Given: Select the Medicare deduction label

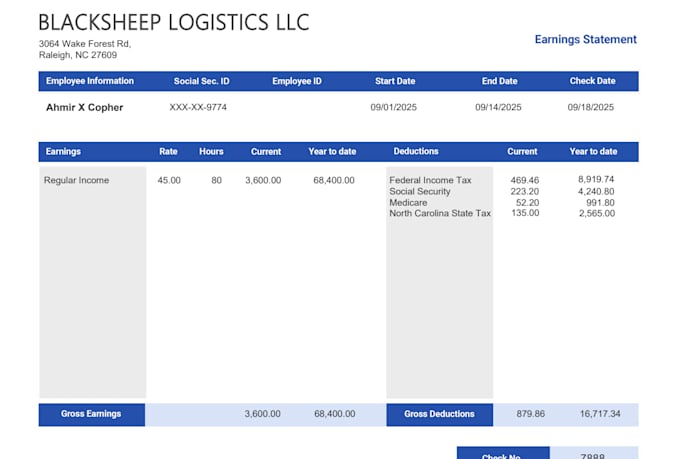Looking at the screenshot, I should (408, 202).
